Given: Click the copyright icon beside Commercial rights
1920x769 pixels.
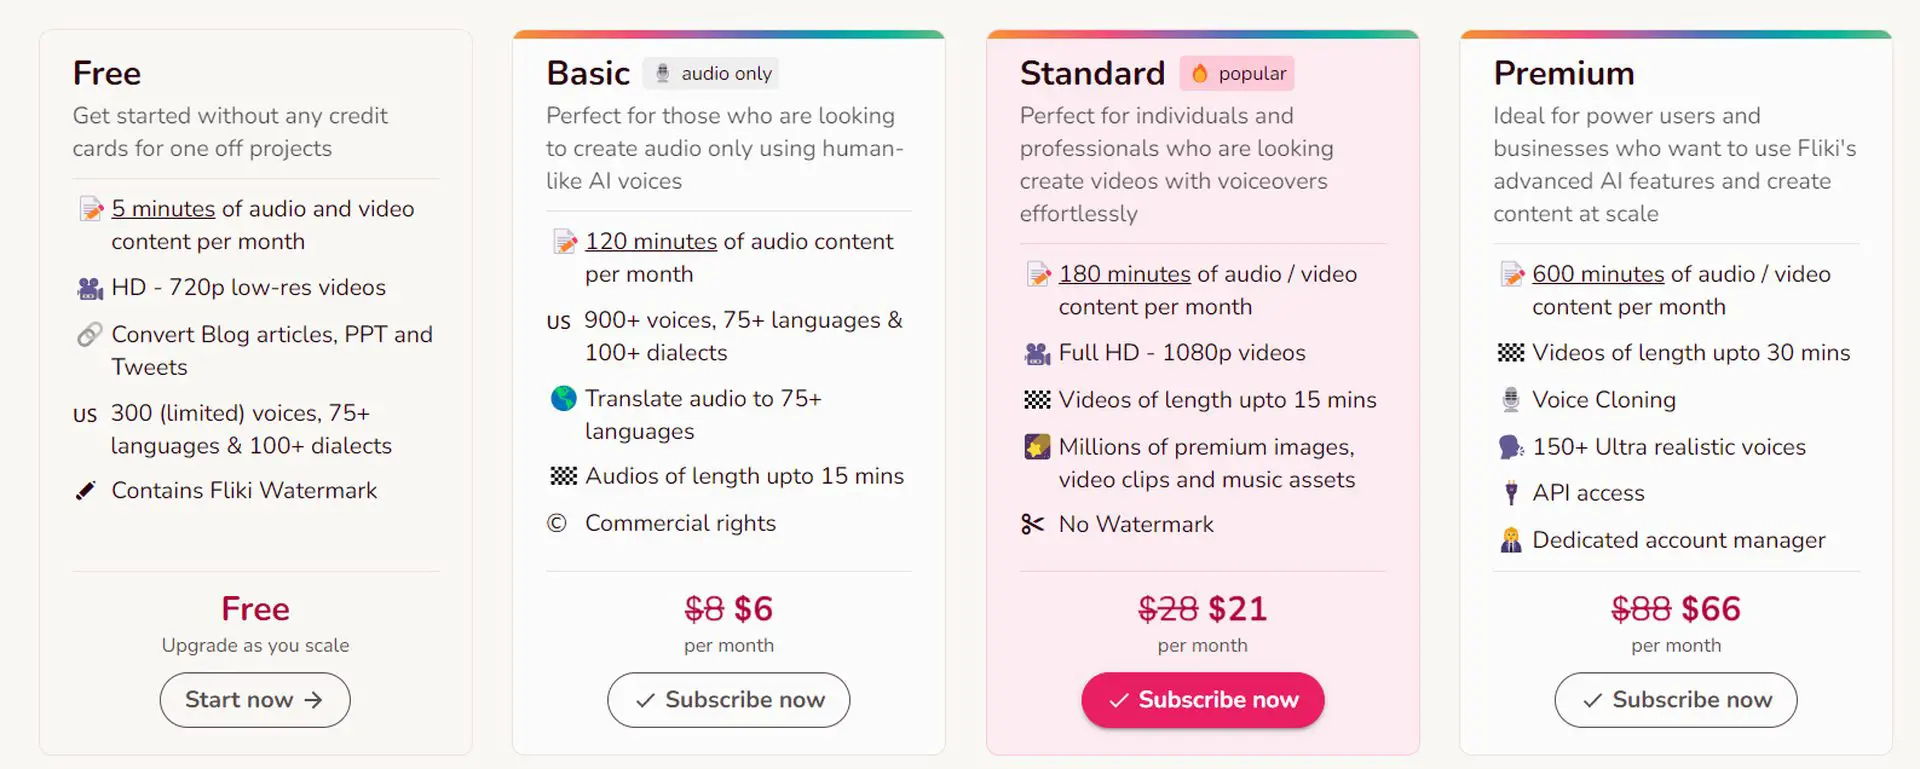Looking at the screenshot, I should point(557,523).
